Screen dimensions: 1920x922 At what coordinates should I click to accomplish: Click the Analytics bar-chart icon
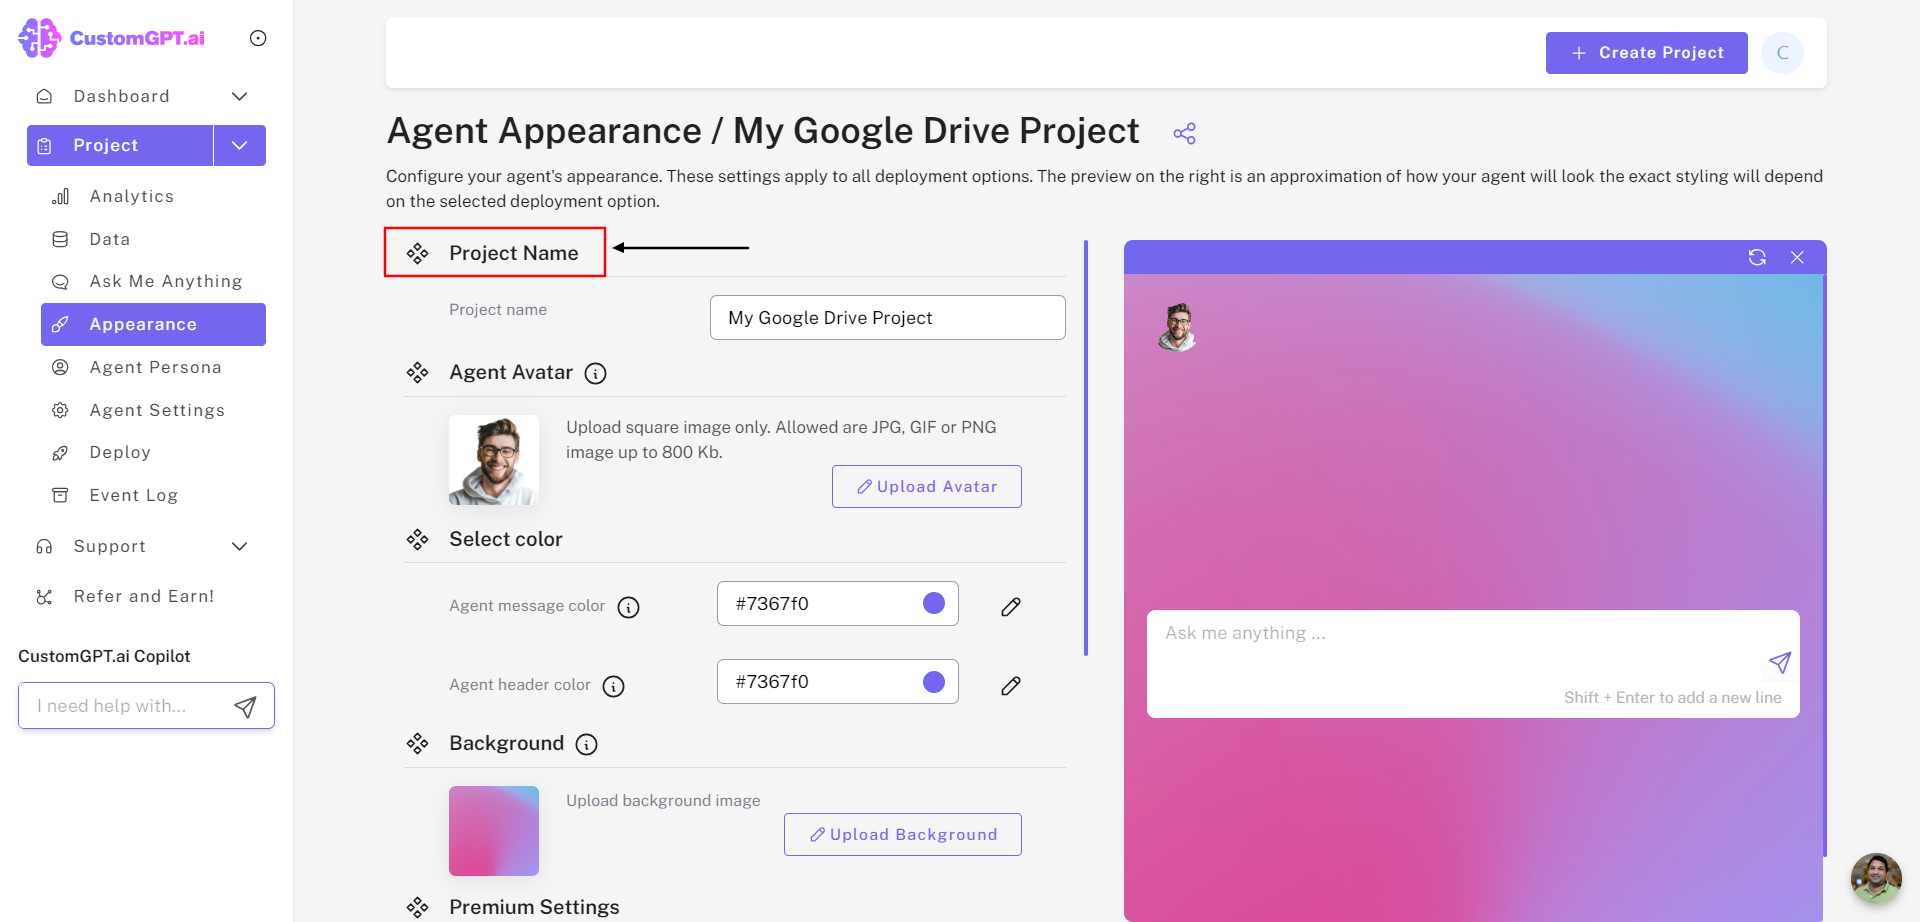tap(60, 196)
